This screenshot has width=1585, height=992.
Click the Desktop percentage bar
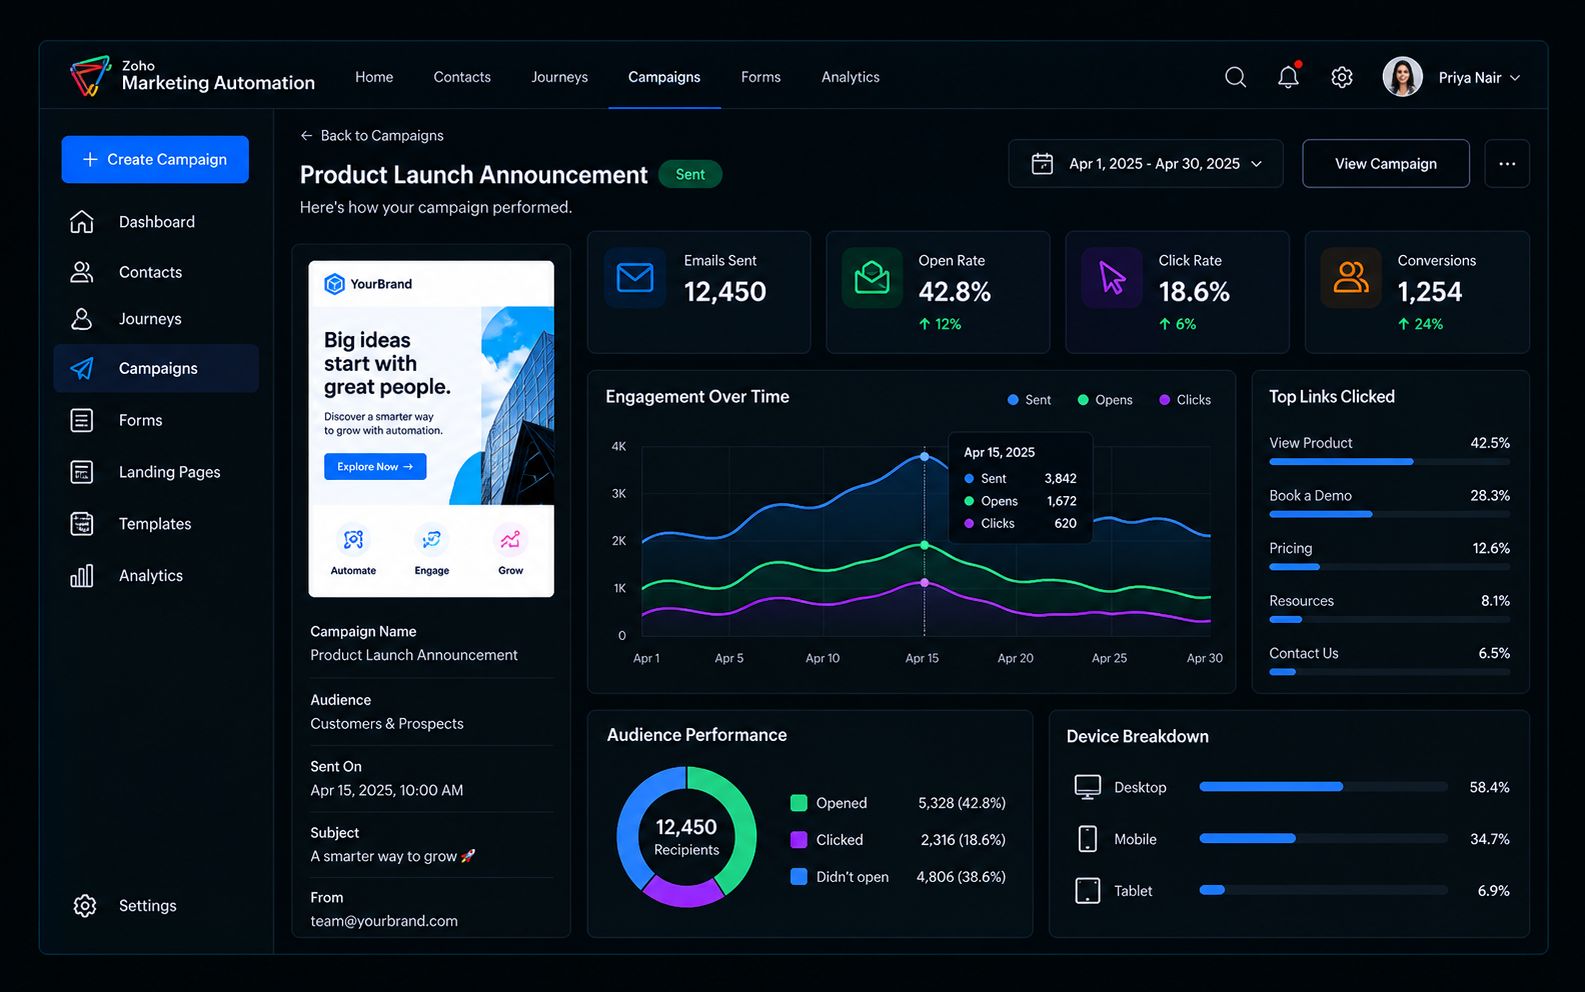(1324, 787)
